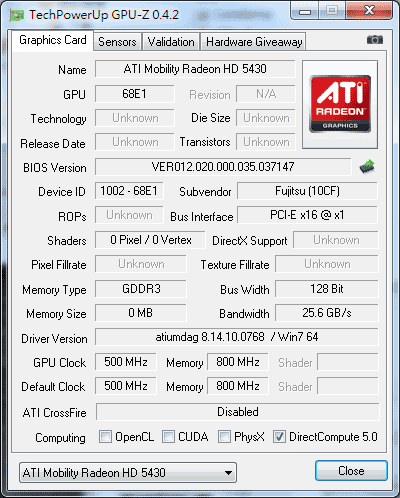Click the Release Date label
This screenshot has height=498, width=400.
[x=53, y=144]
